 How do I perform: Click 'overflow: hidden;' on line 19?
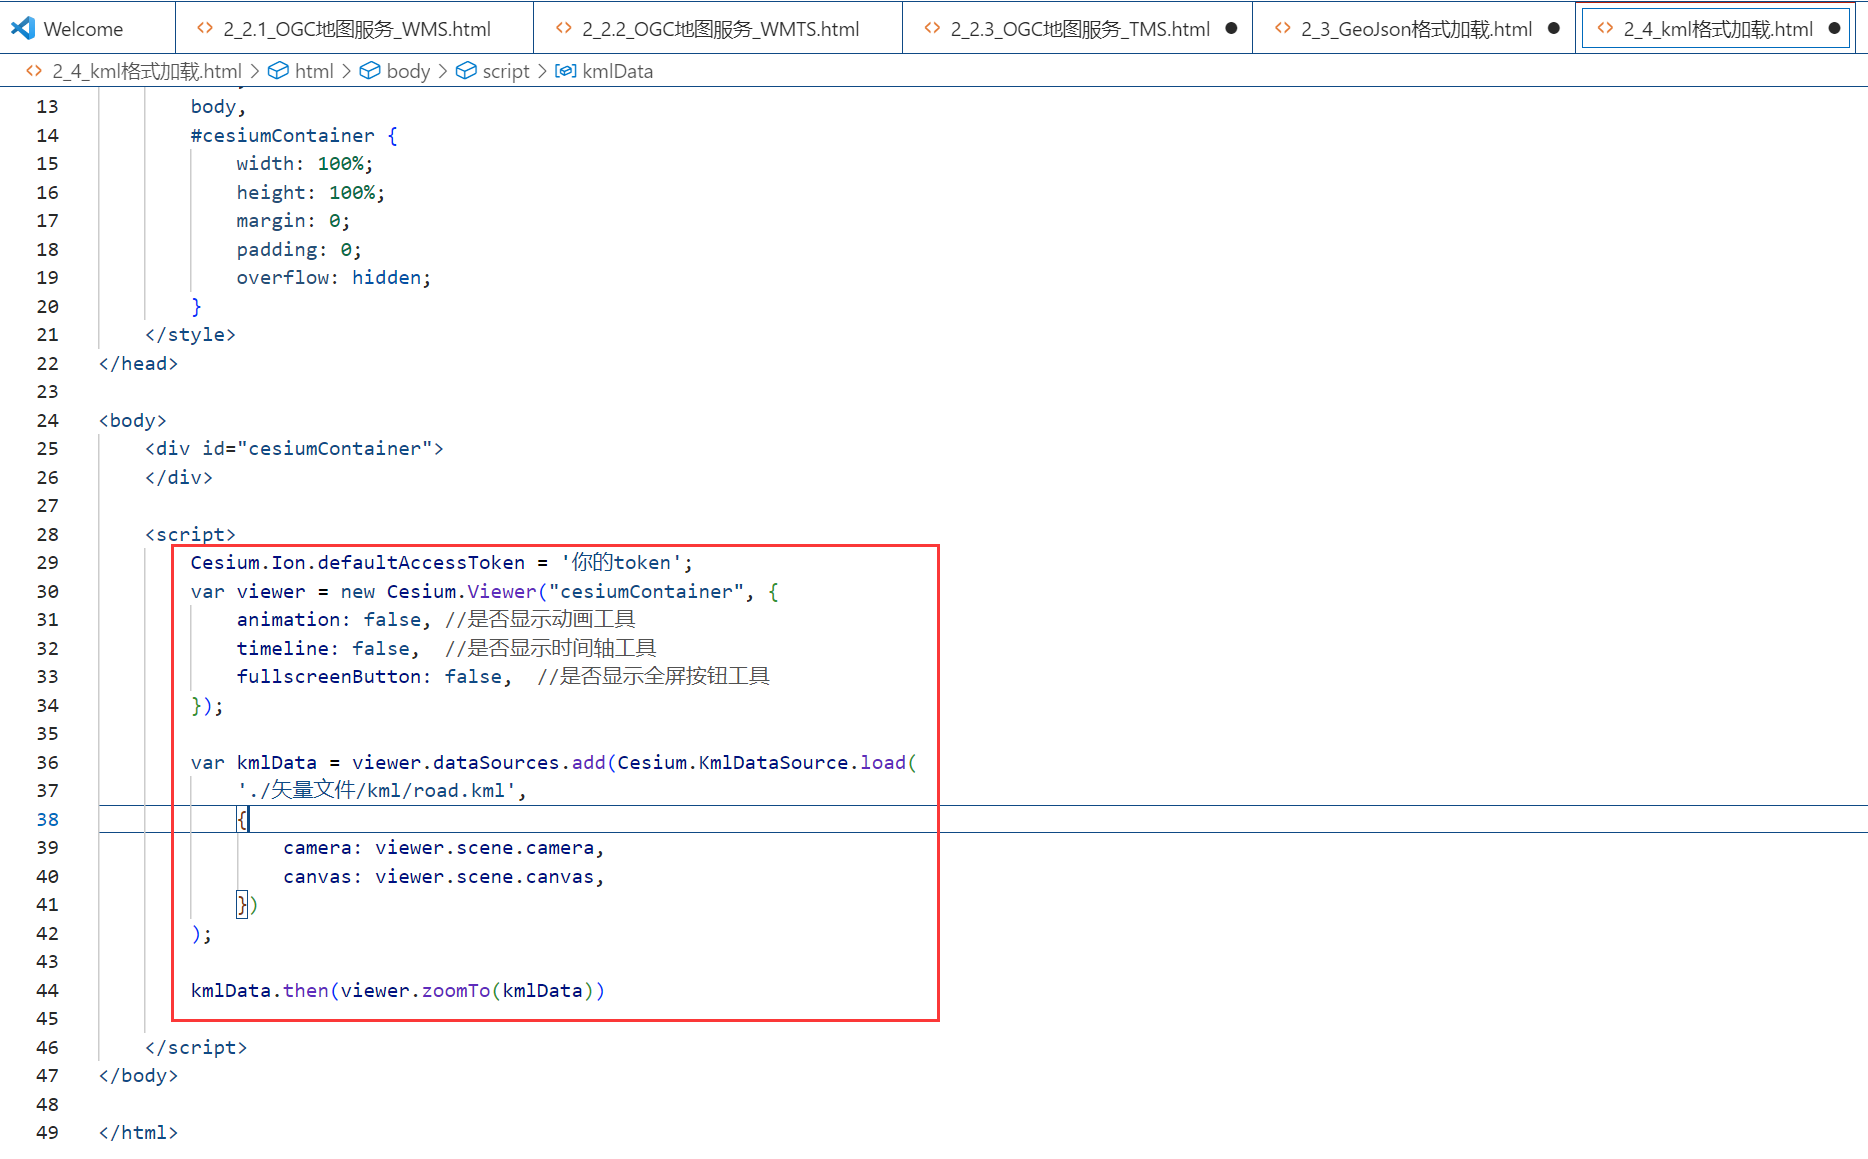click(334, 278)
